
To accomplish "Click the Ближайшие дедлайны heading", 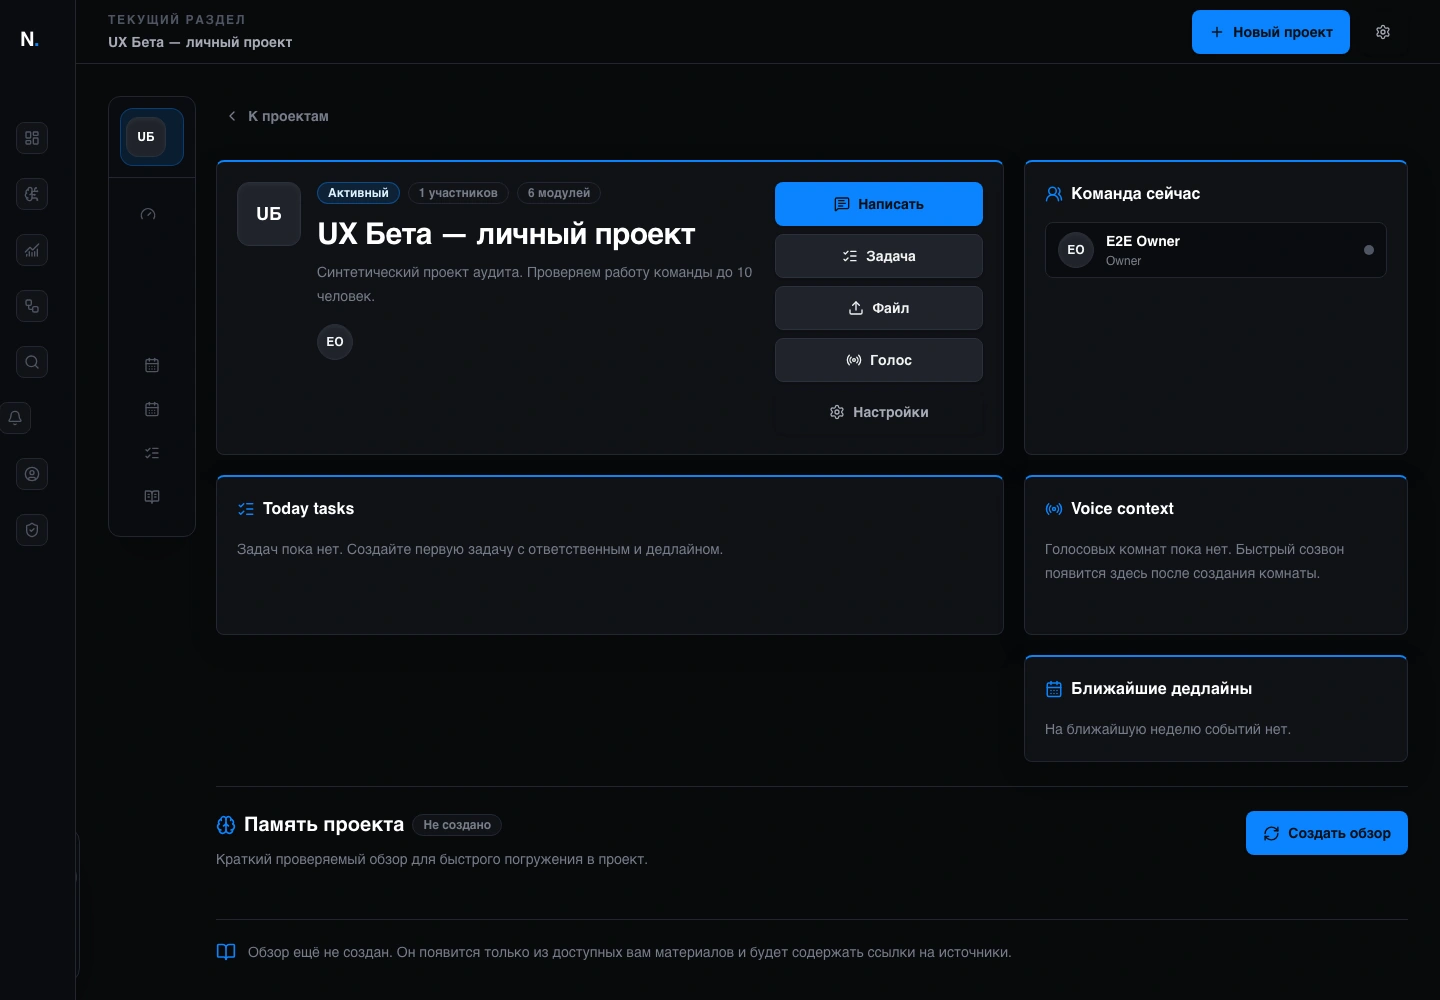I will [x=1161, y=689].
